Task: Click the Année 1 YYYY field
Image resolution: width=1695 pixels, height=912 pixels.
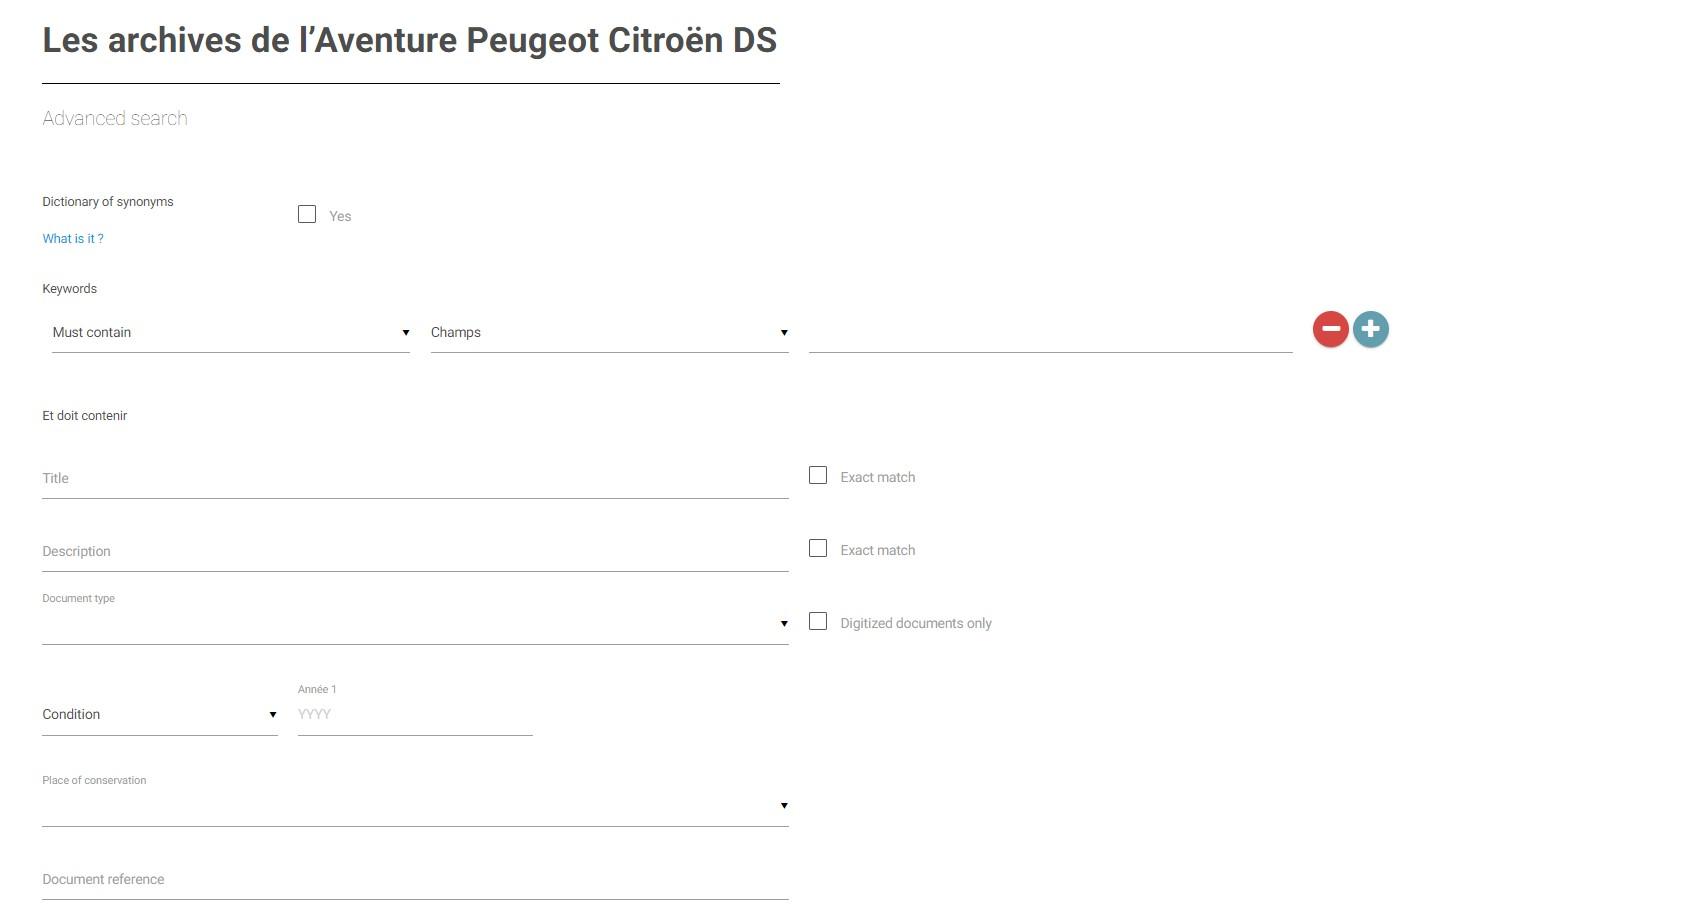Action: click(414, 715)
